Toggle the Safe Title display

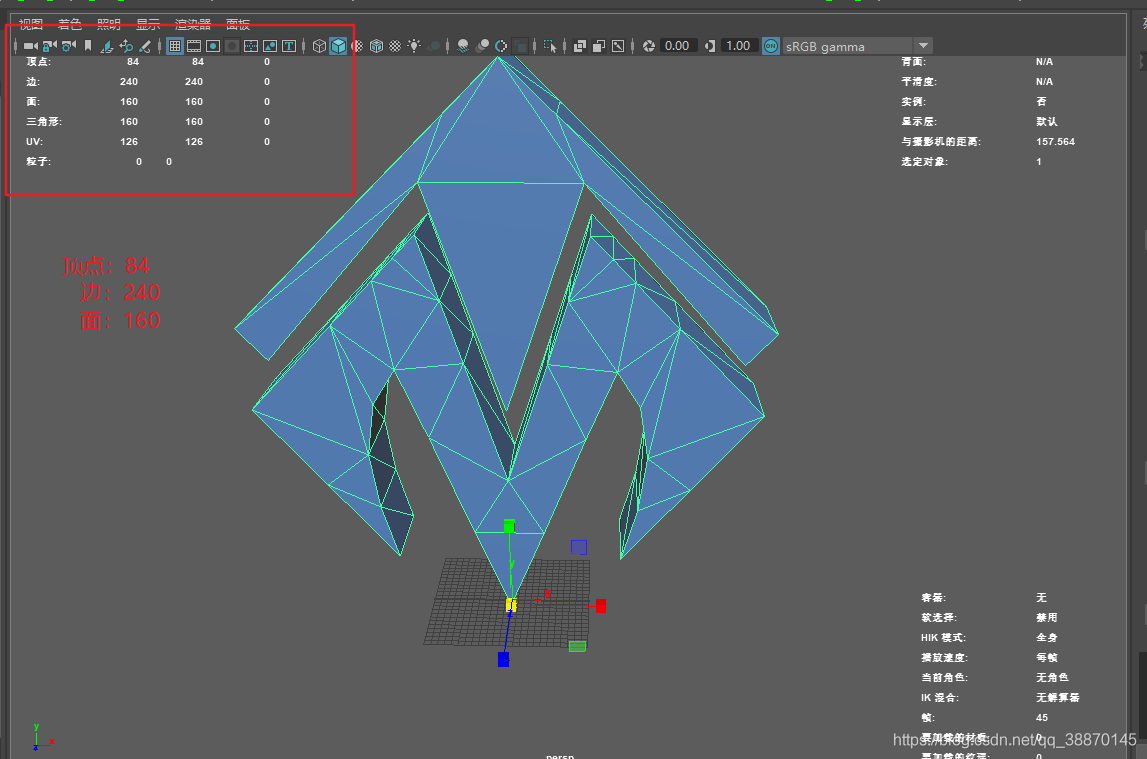289,46
